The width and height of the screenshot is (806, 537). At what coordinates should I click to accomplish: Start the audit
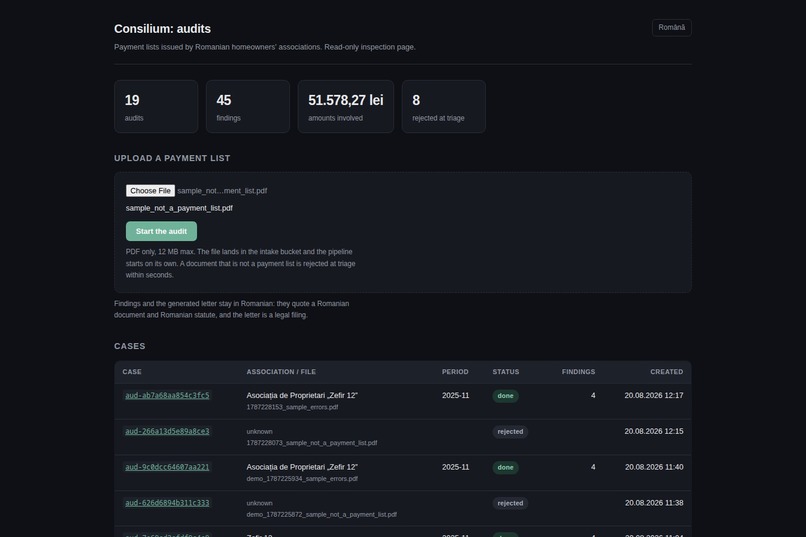[161, 231]
